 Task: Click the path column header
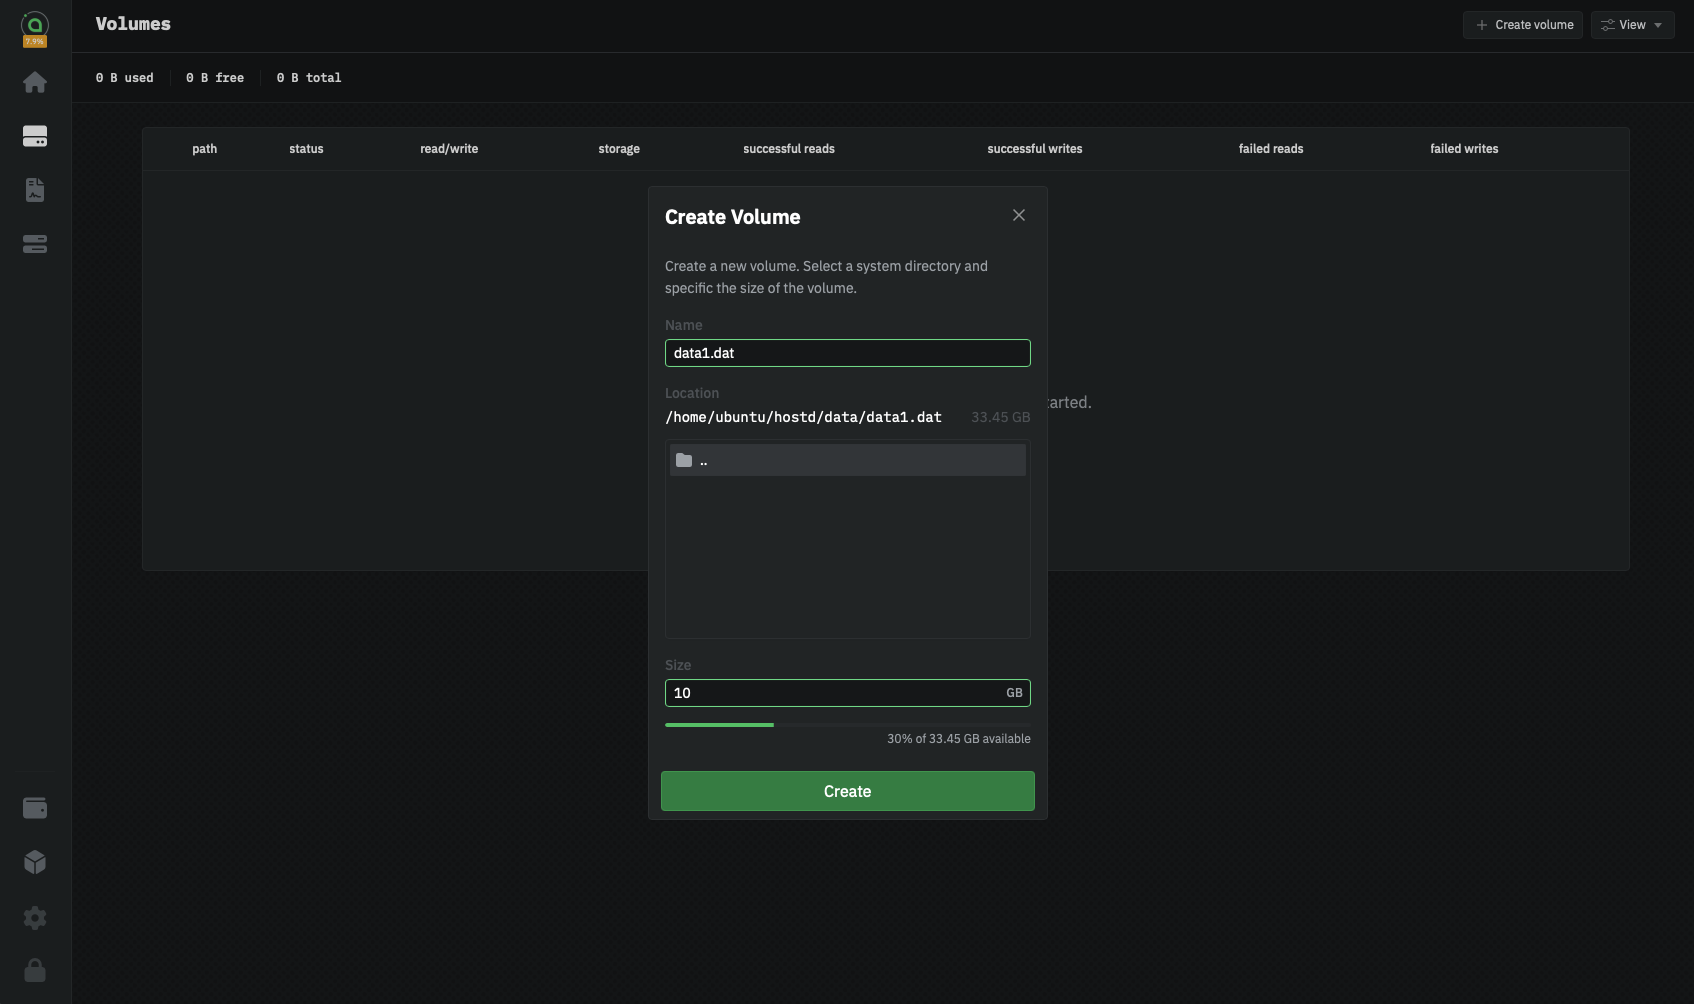point(204,149)
